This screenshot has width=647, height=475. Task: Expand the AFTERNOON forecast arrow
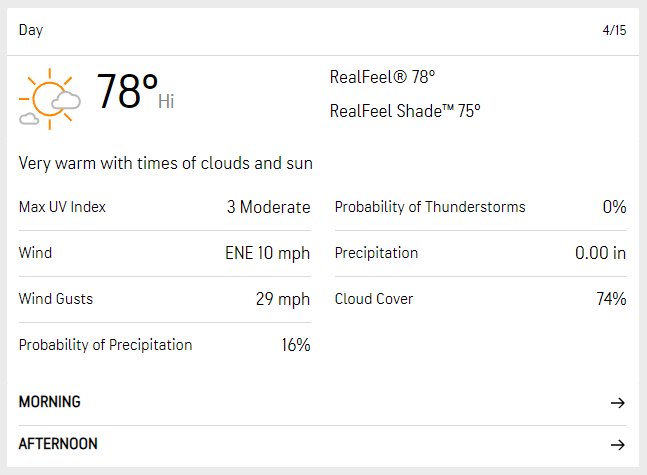[618, 444]
